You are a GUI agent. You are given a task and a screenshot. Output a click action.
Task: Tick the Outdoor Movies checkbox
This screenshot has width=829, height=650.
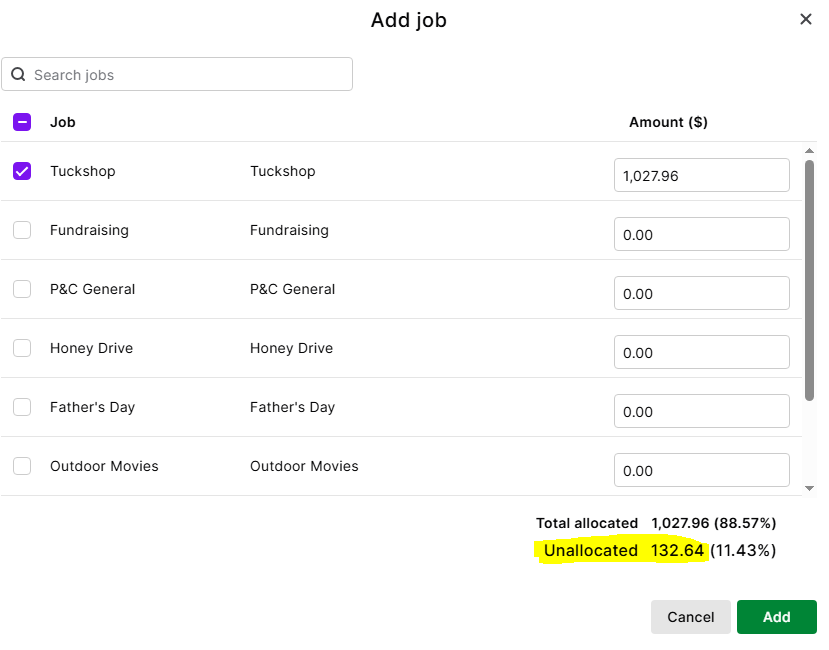(x=22, y=466)
